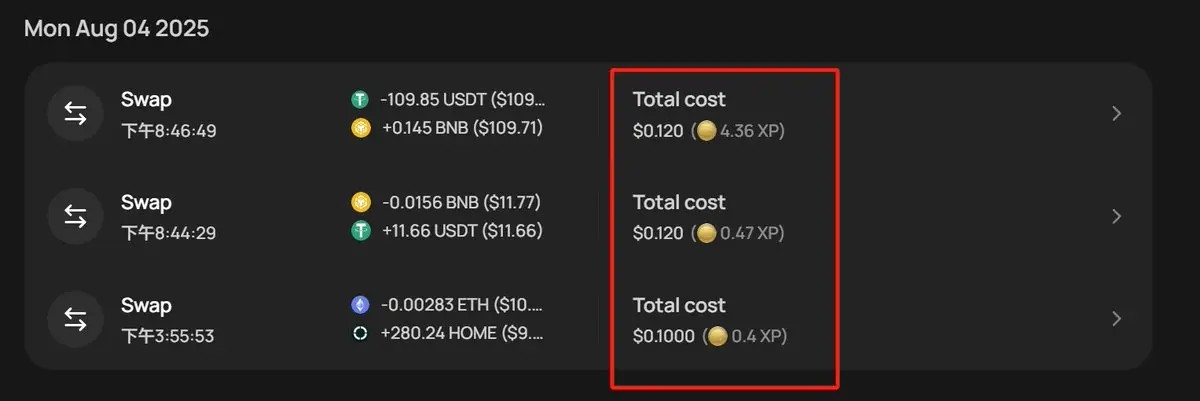The height and width of the screenshot is (401, 1200).
Task: Click the swap arrows icon at 下午3:55:53
Action: point(75,319)
